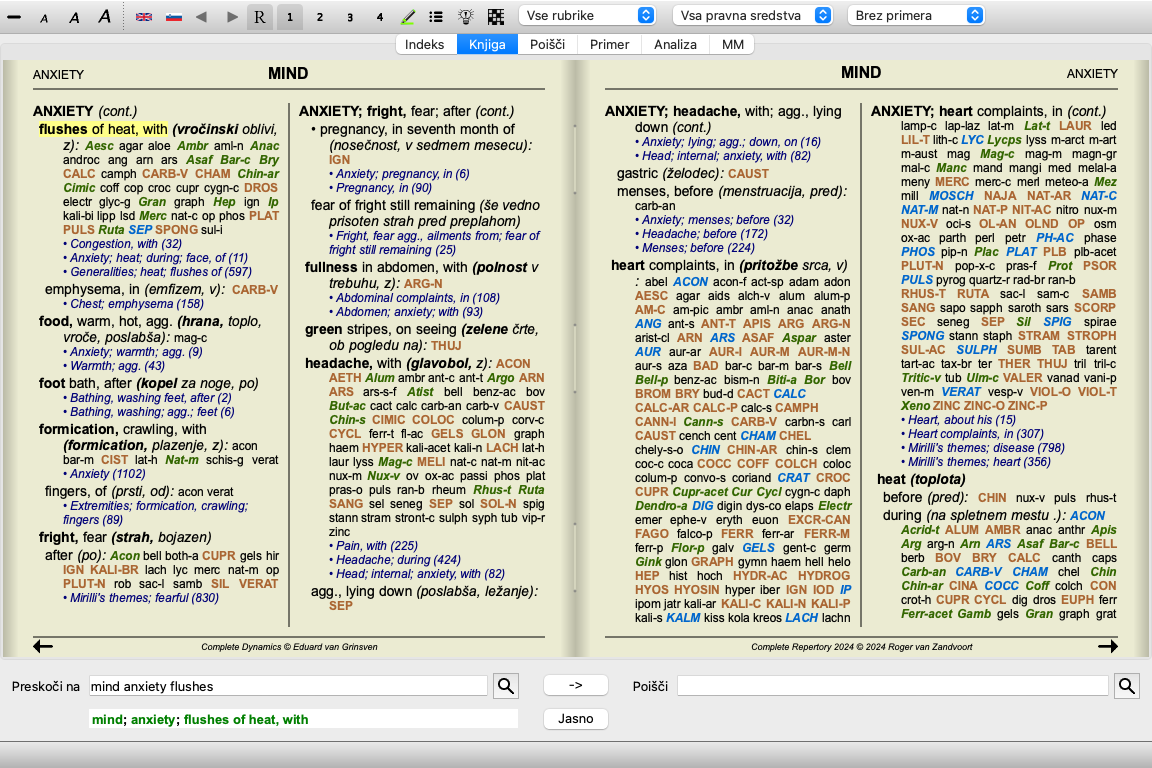The width and height of the screenshot is (1152, 768).
Task: Go to previous page with left arrow
Action: tap(43, 647)
